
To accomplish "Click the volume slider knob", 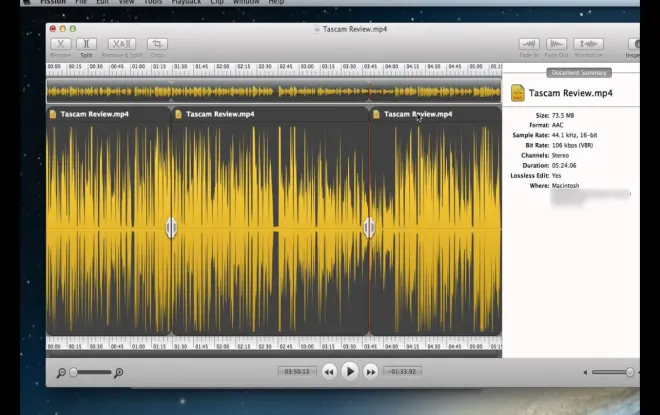I will [630, 372].
